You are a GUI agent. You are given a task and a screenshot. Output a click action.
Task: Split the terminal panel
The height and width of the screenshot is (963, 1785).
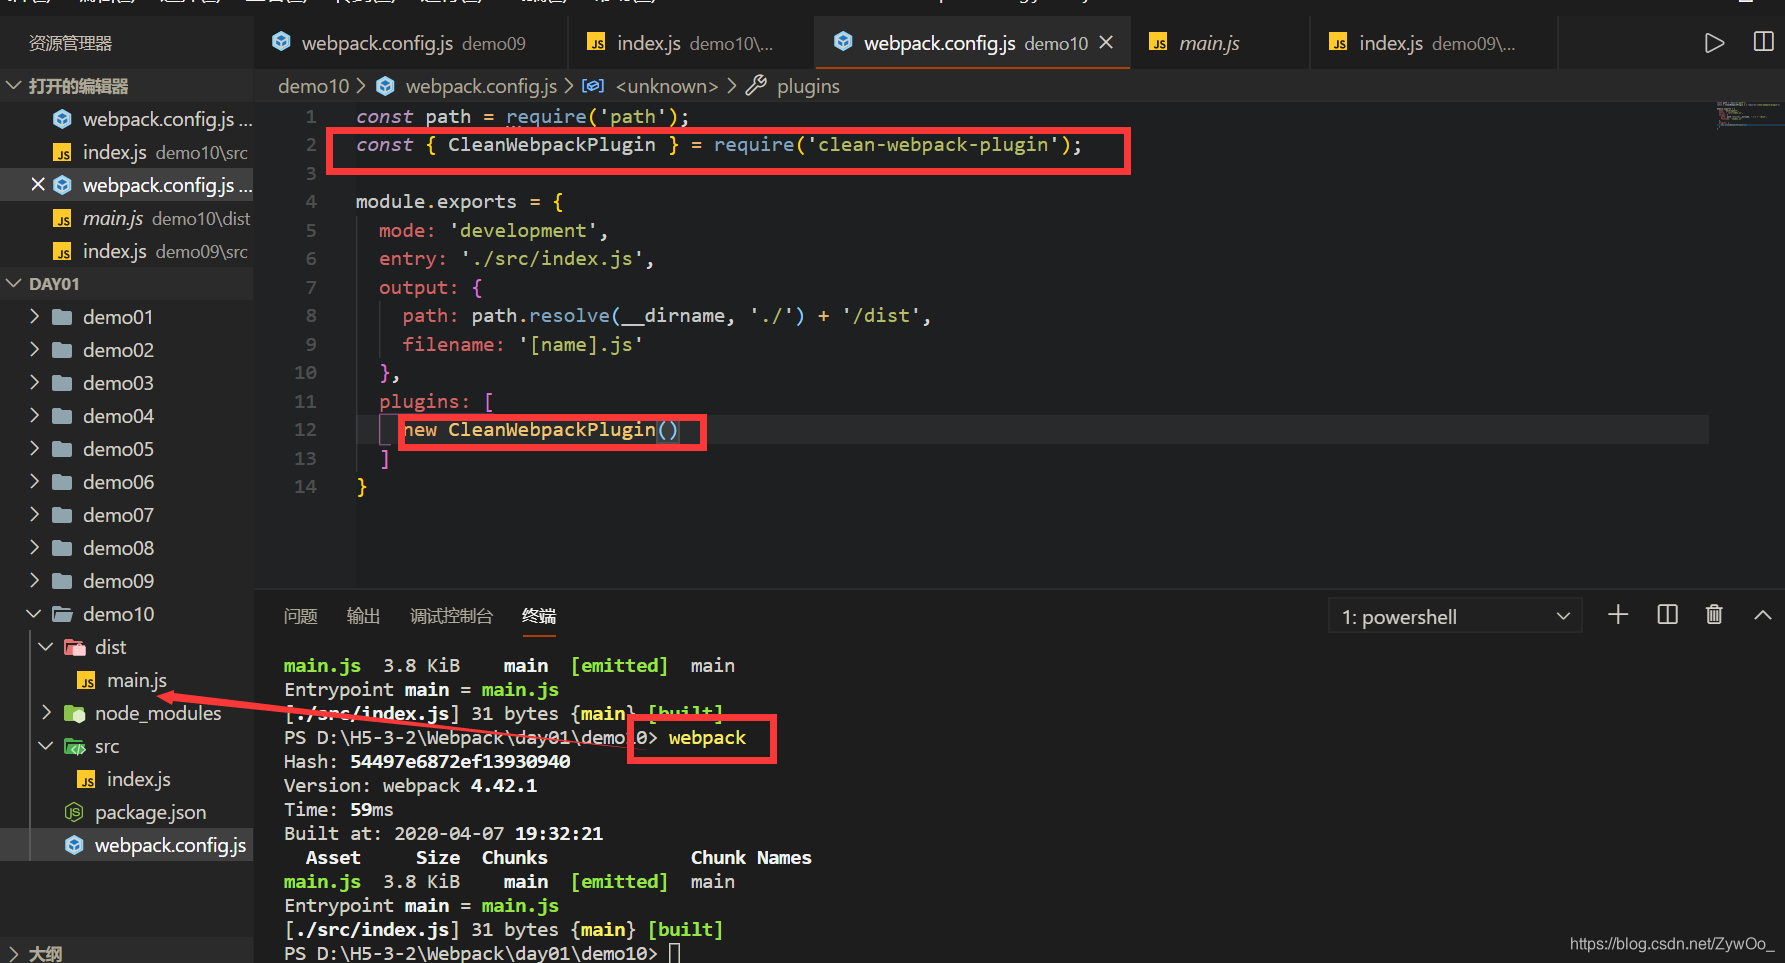click(1667, 615)
